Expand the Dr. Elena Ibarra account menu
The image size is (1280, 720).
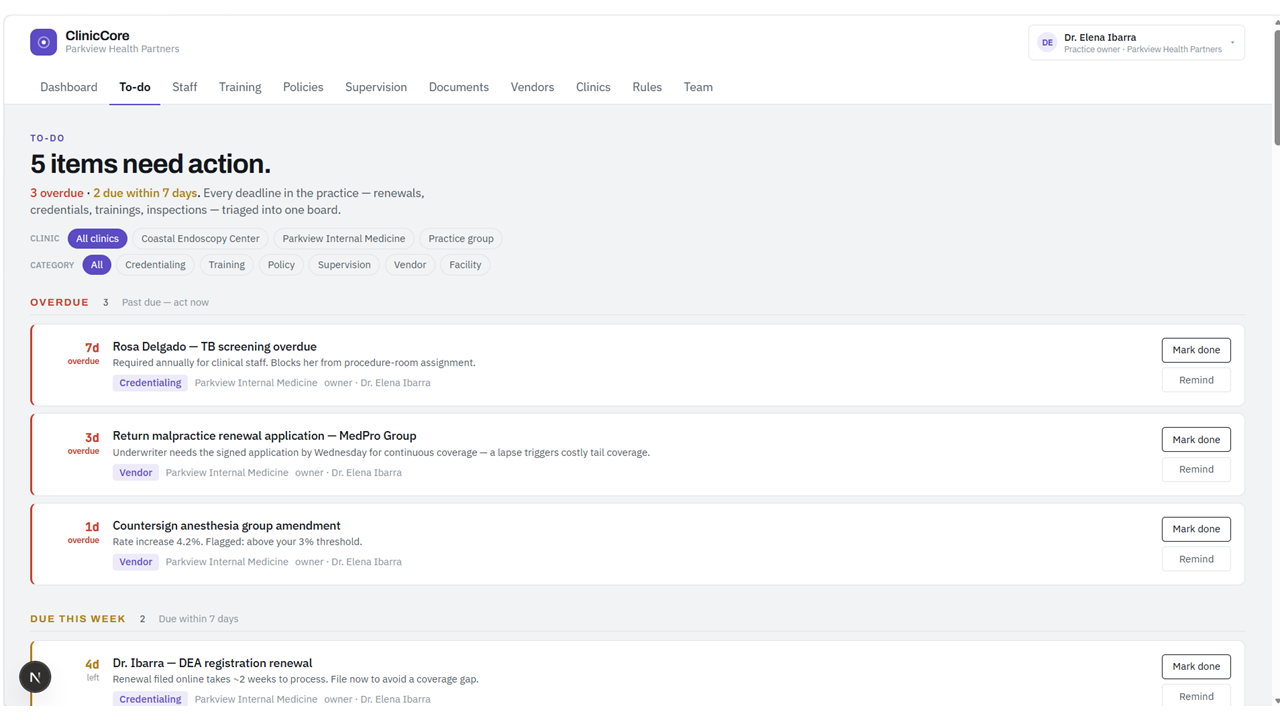click(1136, 42)
